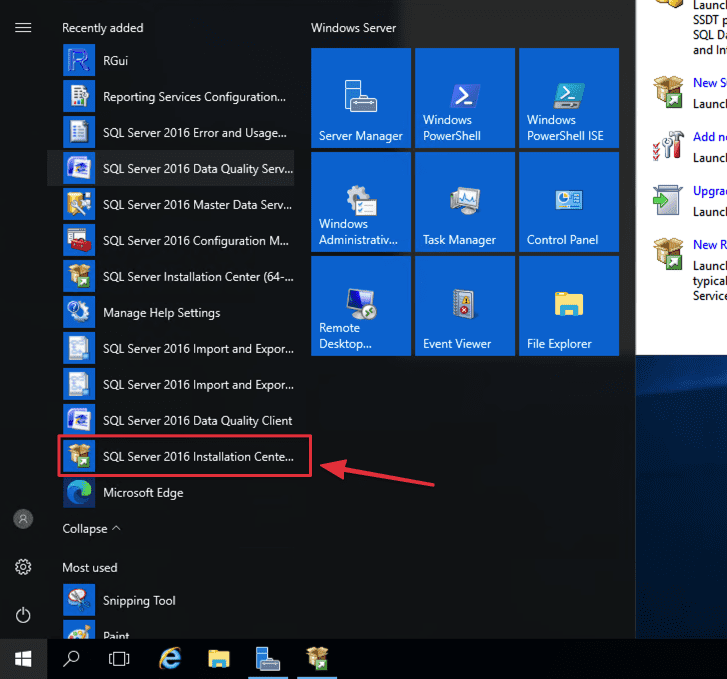Open the Control Panel tile

[x=568, y=201]
